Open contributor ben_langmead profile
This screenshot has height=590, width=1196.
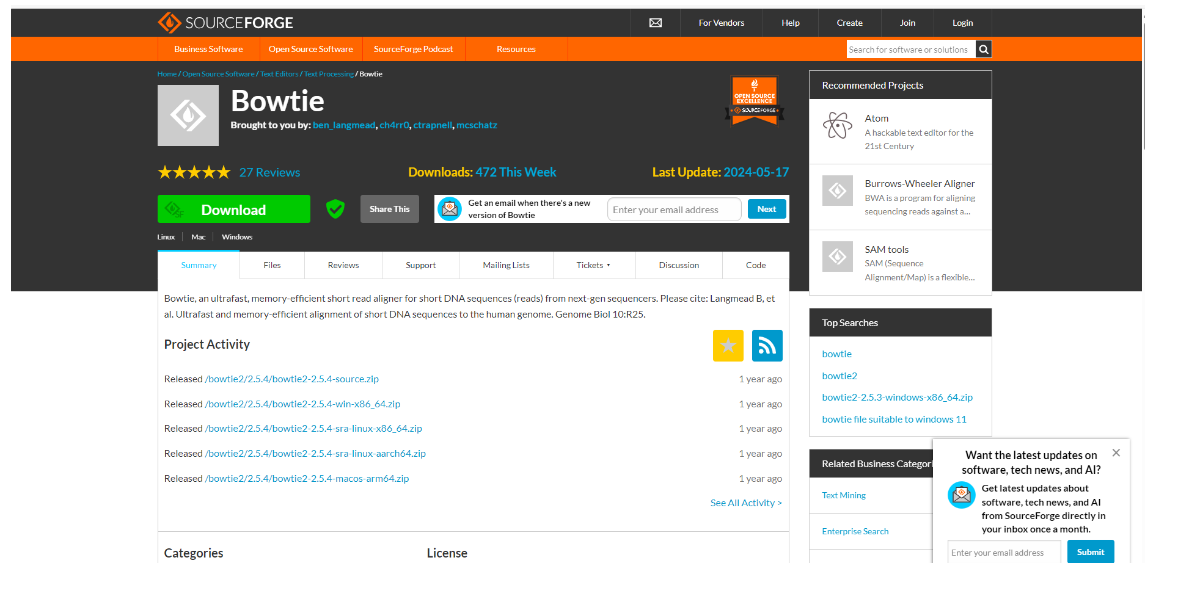click(x=344, y=124)
